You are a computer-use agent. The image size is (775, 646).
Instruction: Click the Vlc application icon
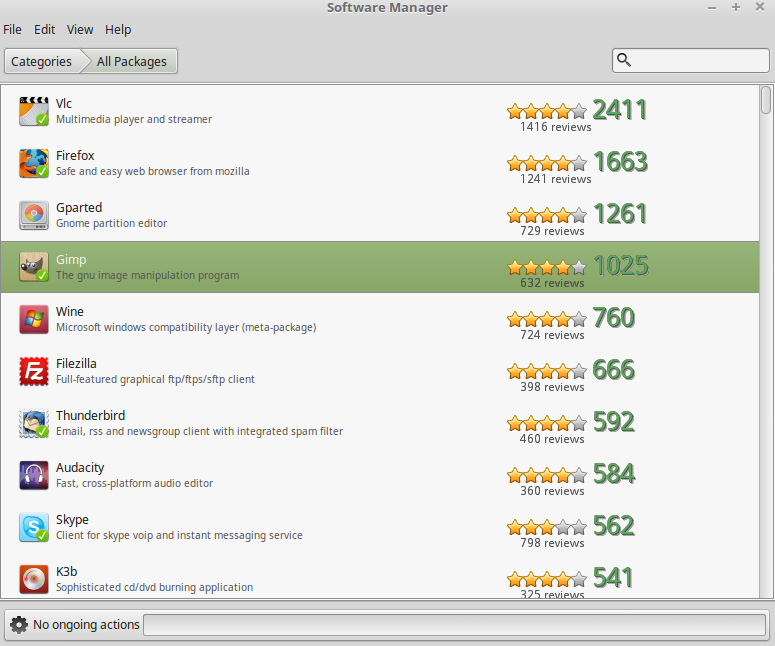point(34,111)
